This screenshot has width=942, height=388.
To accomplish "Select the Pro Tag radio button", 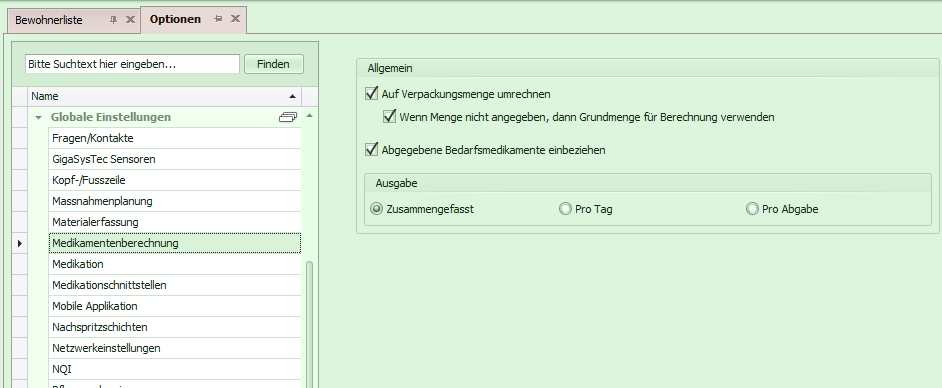I will (x=565, y=209).
